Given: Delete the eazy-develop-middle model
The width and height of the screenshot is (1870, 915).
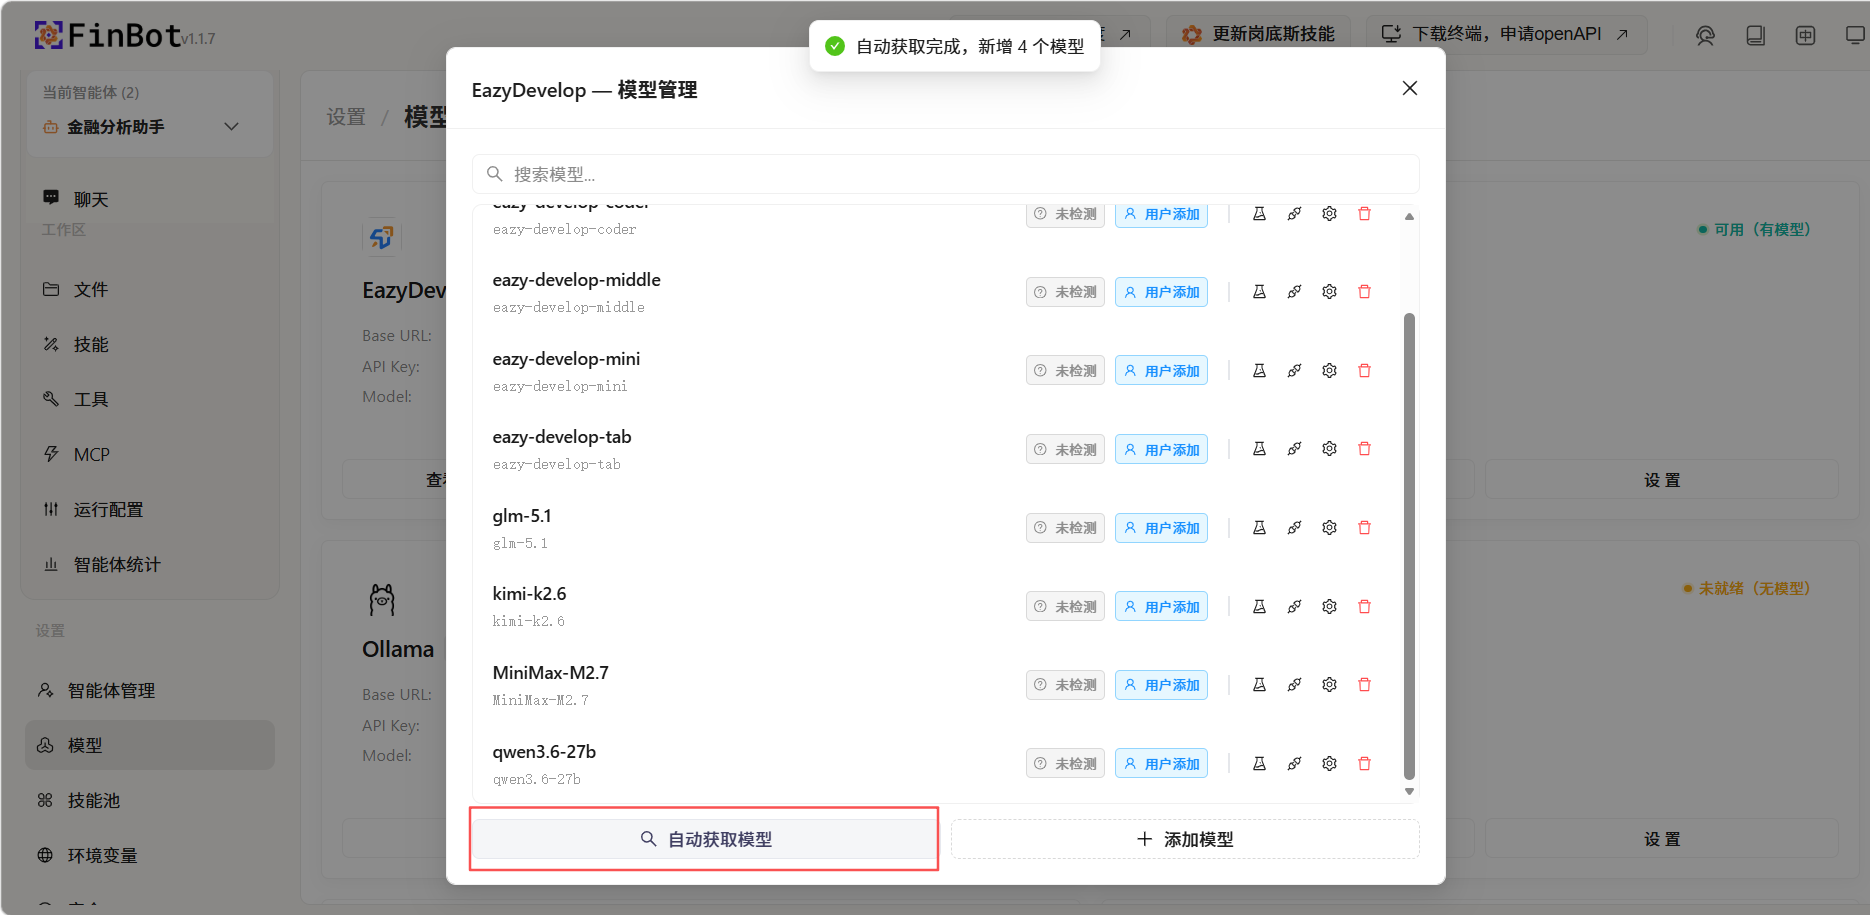Looking at the screenshot, I should pos(1364,292).
